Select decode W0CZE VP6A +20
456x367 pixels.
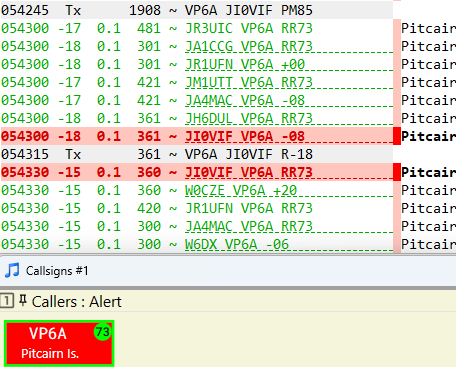coord(196,190)
